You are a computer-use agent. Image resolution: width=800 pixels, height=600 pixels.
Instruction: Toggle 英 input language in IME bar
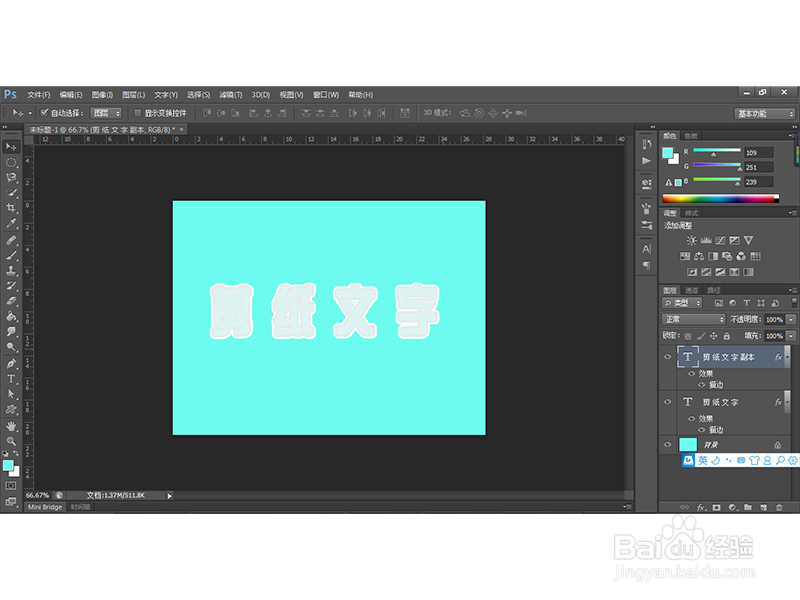coord(703,461)
